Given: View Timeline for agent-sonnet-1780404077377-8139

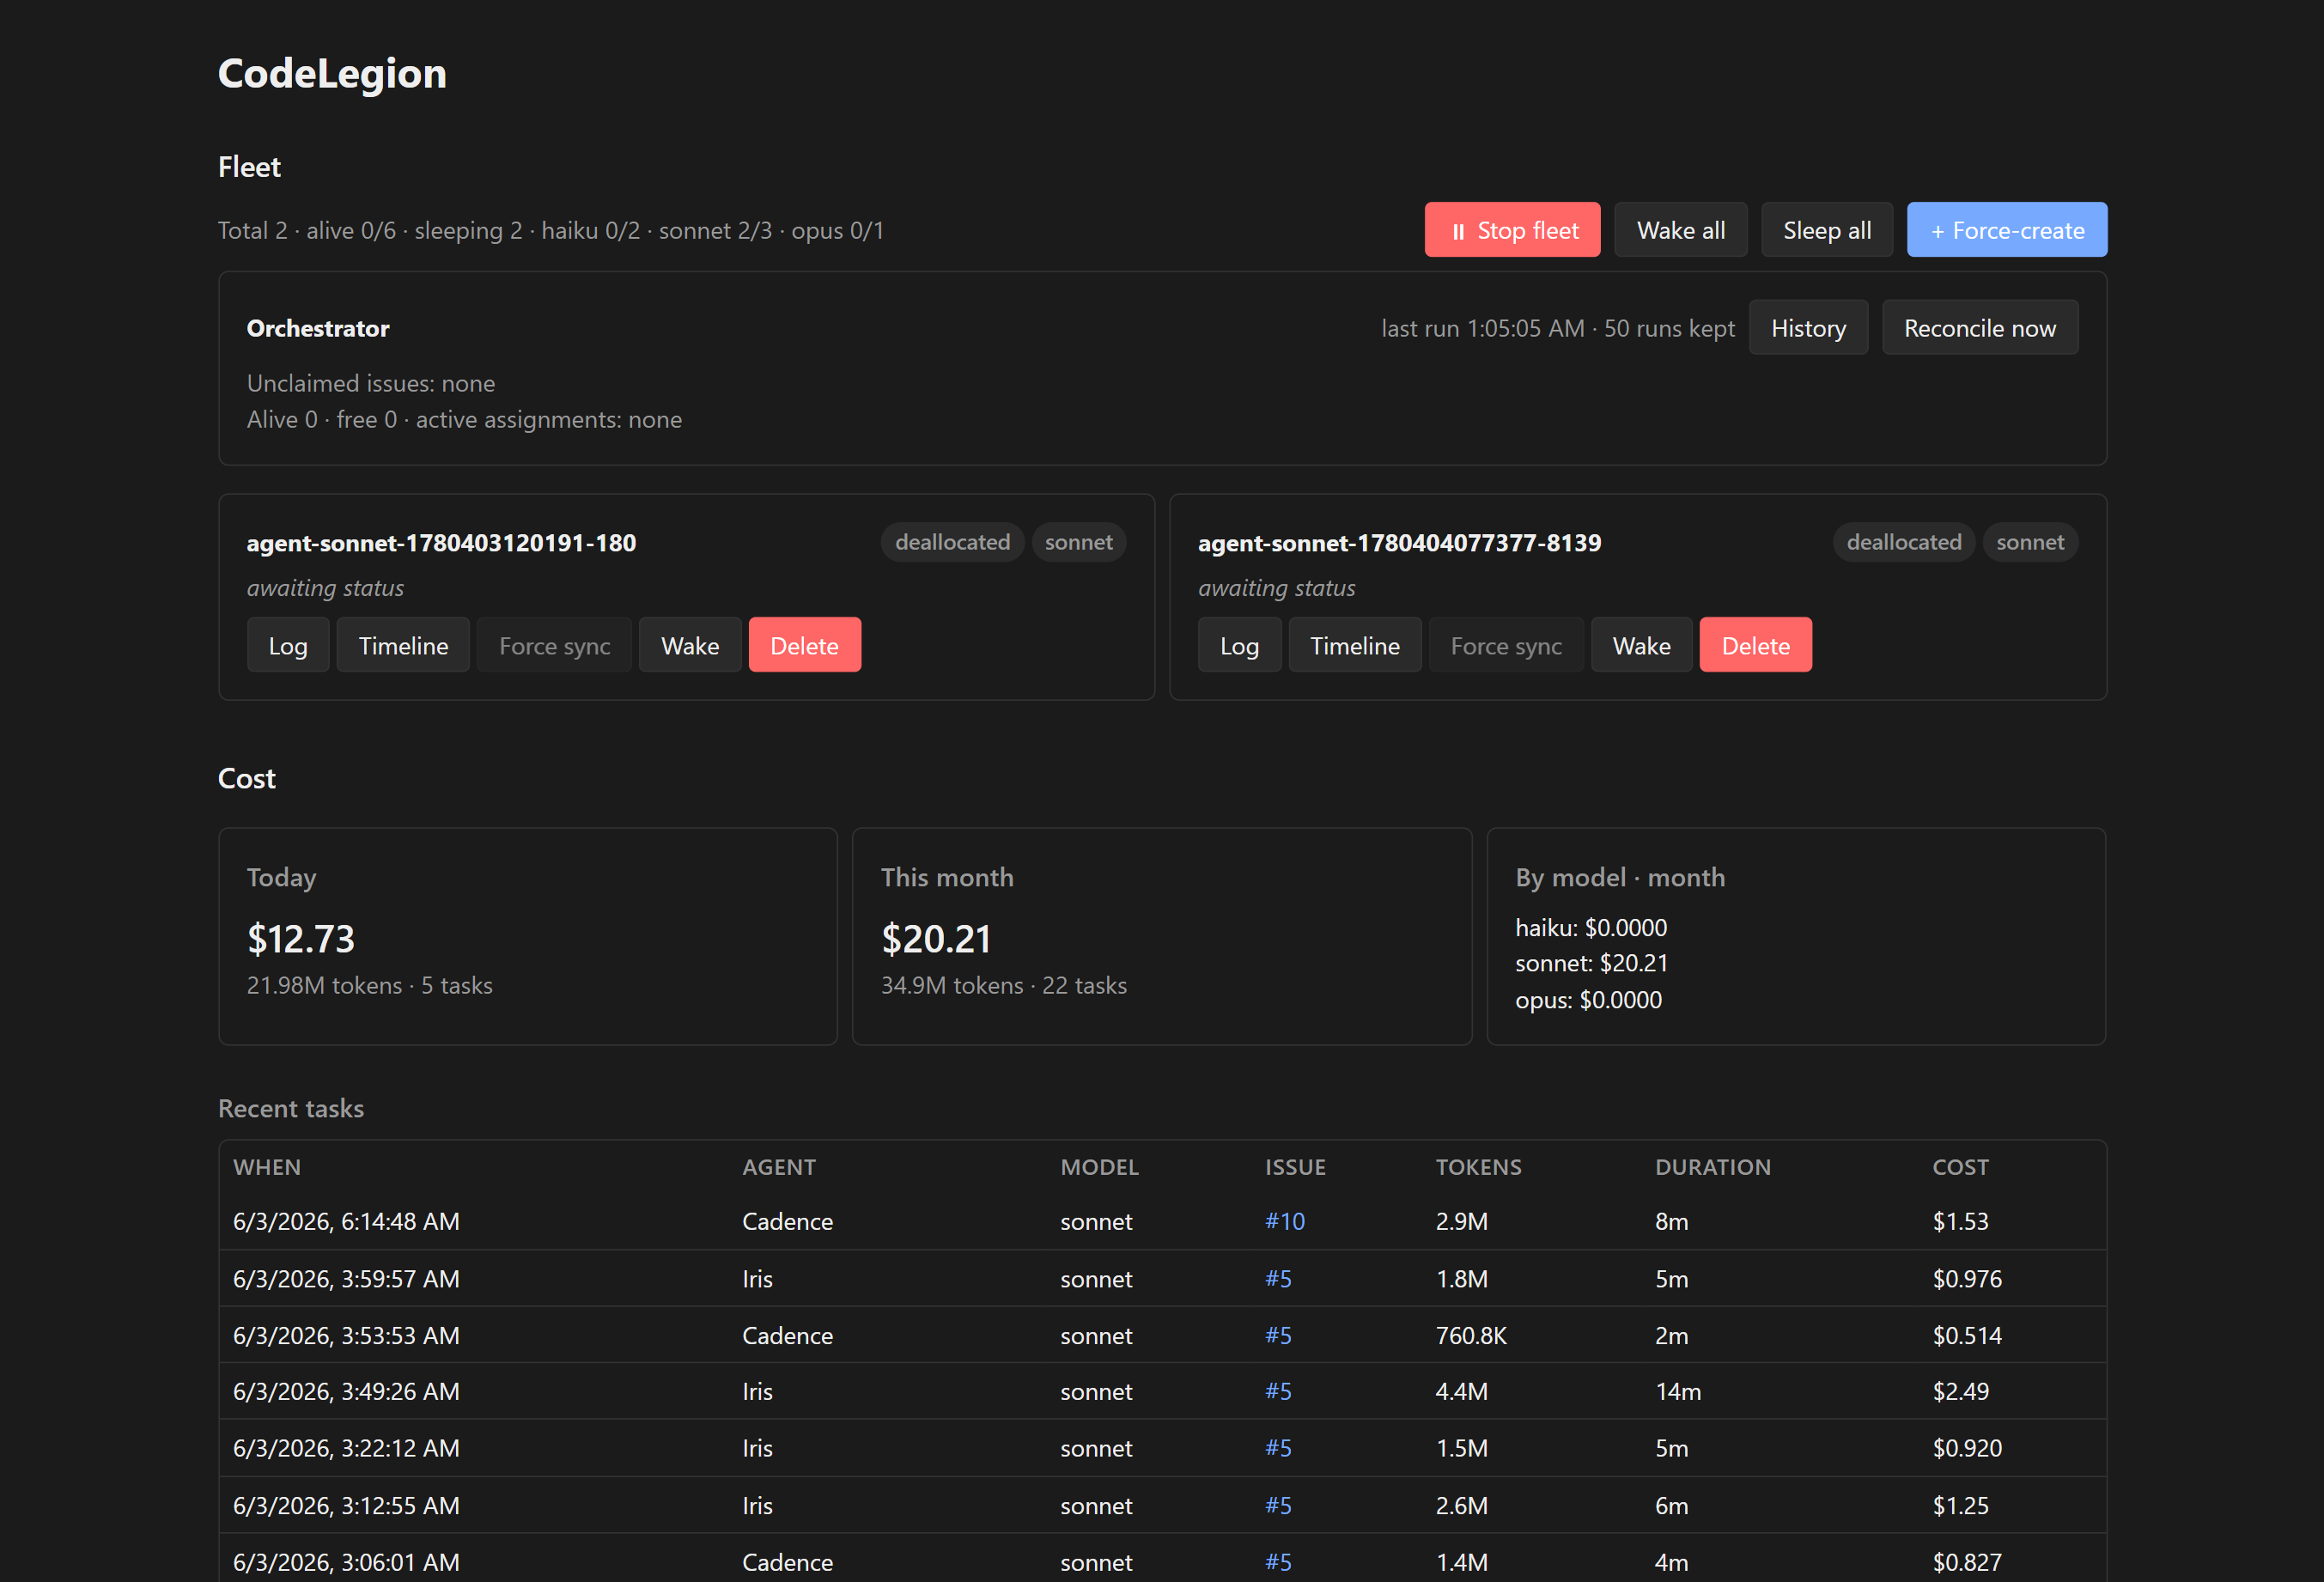Looking at the screenshot, I should tap(1355, 645).
